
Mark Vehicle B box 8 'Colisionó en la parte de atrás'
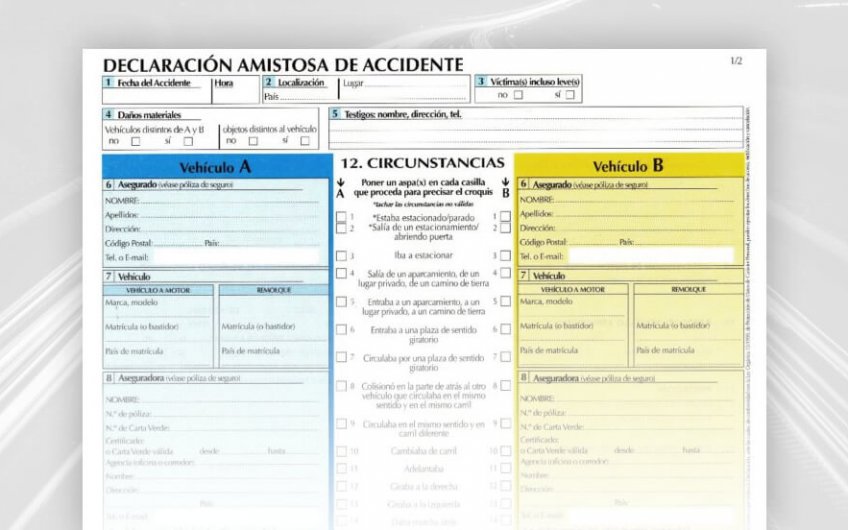coord(505,386)
